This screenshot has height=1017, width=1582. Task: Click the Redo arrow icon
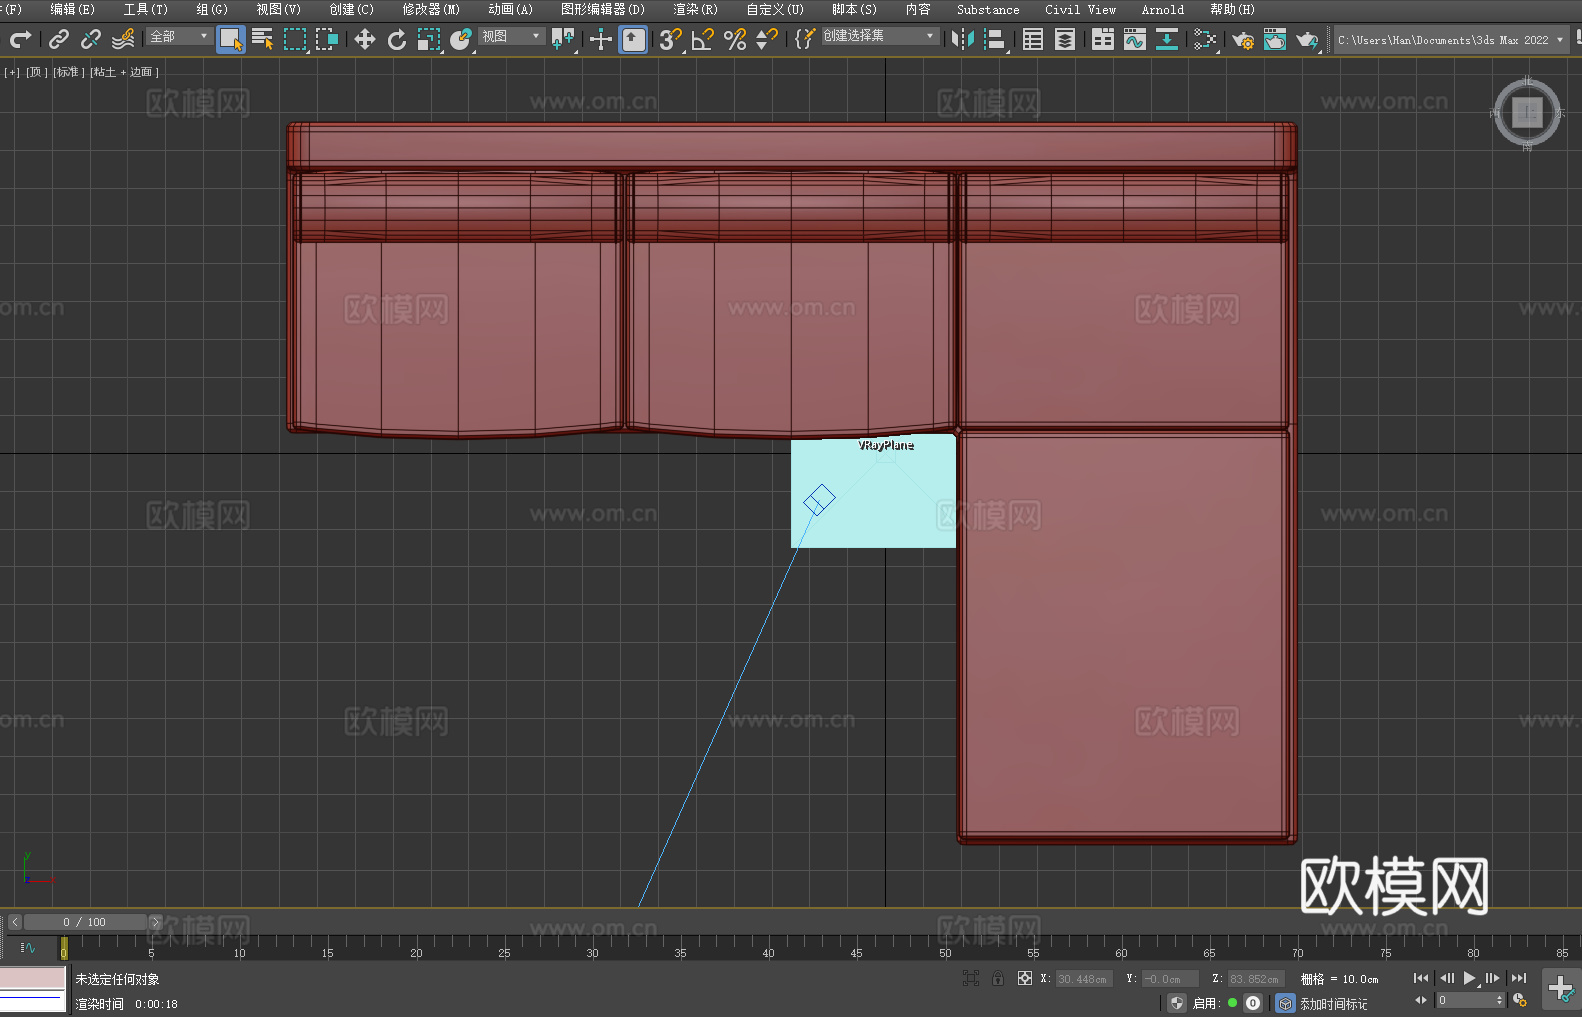click(20, 39)
